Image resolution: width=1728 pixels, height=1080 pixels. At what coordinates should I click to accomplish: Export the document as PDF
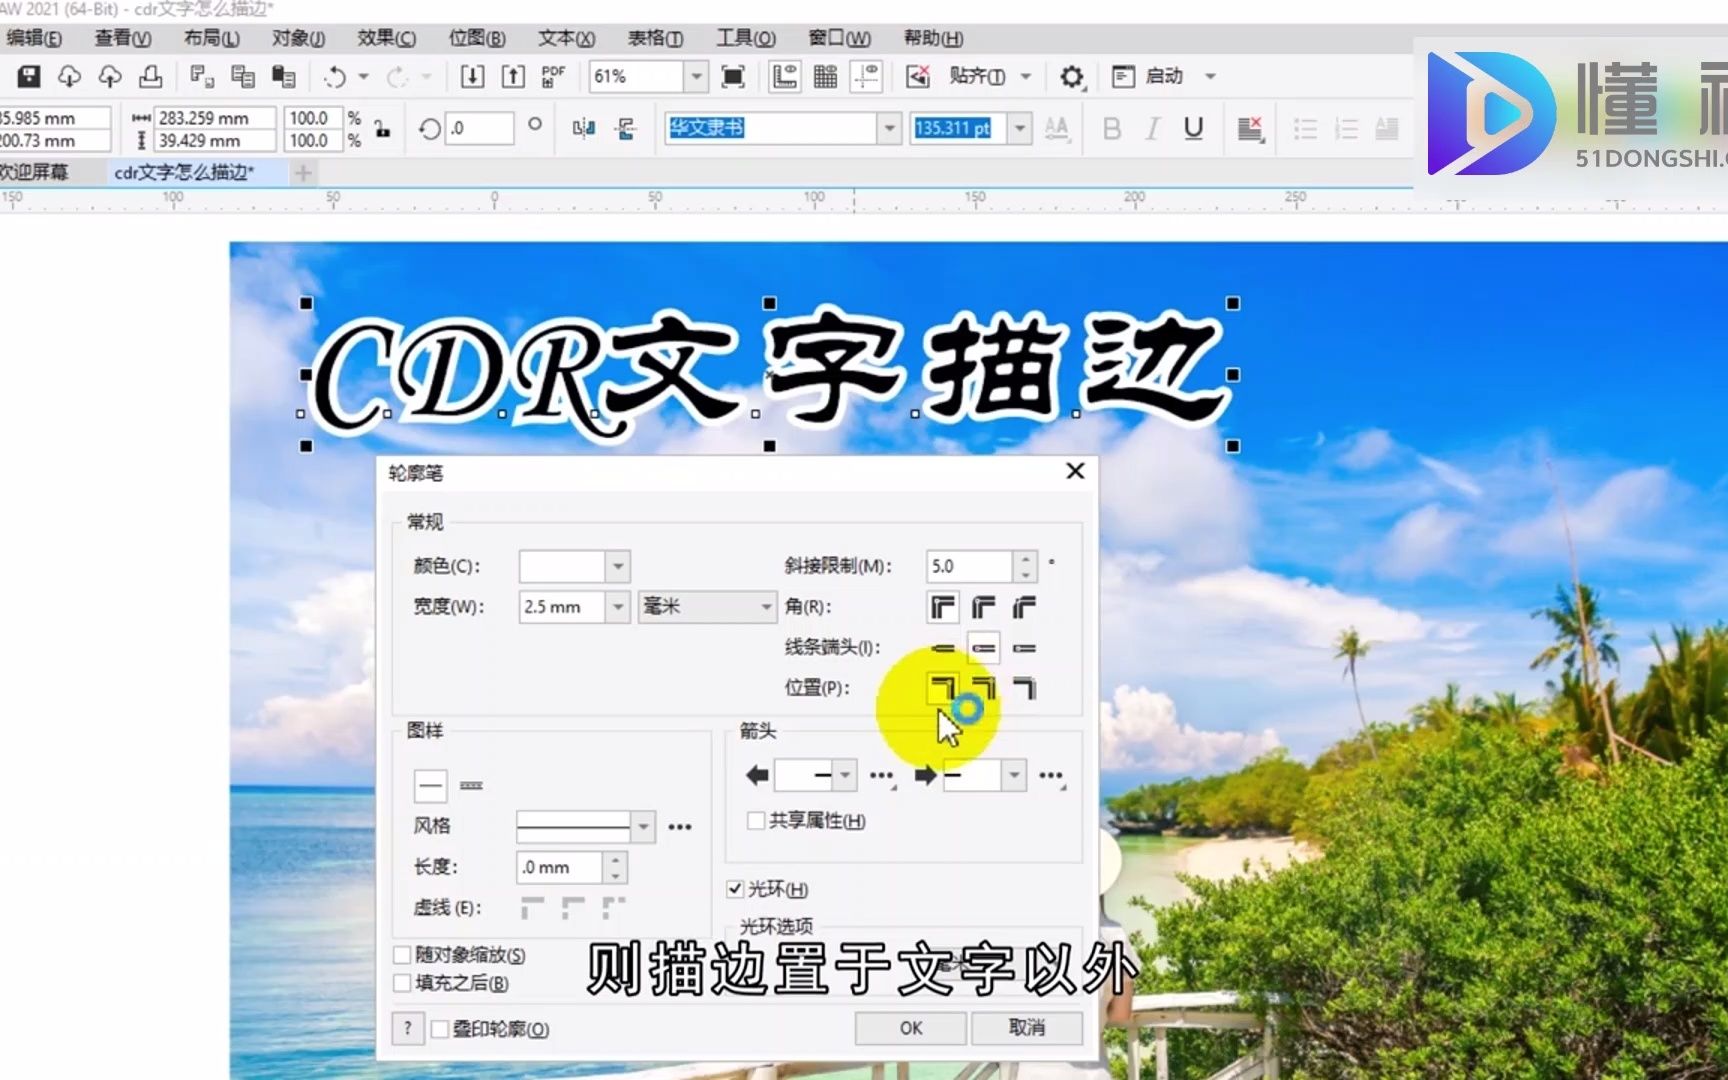[x=551, y=76]
